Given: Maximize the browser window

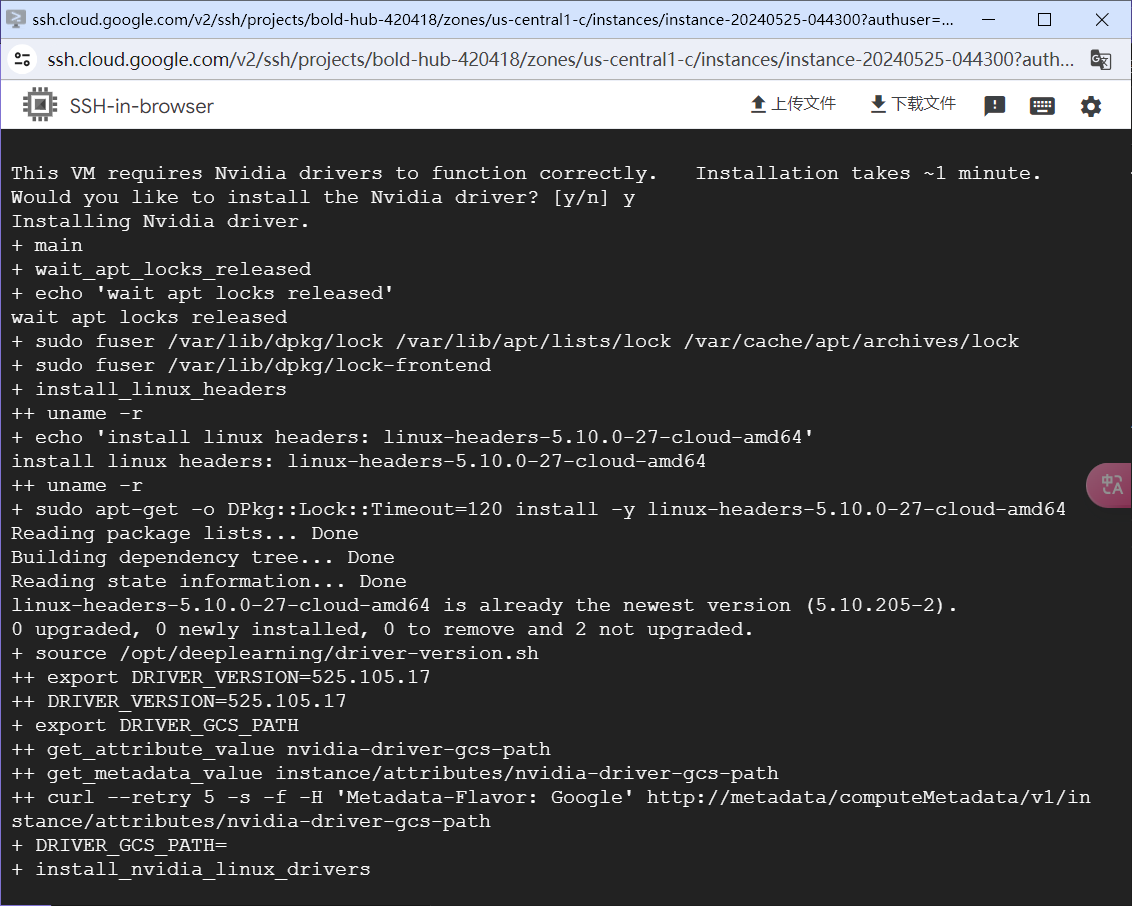Looking at the screenshot, I should click(1044, 19).
